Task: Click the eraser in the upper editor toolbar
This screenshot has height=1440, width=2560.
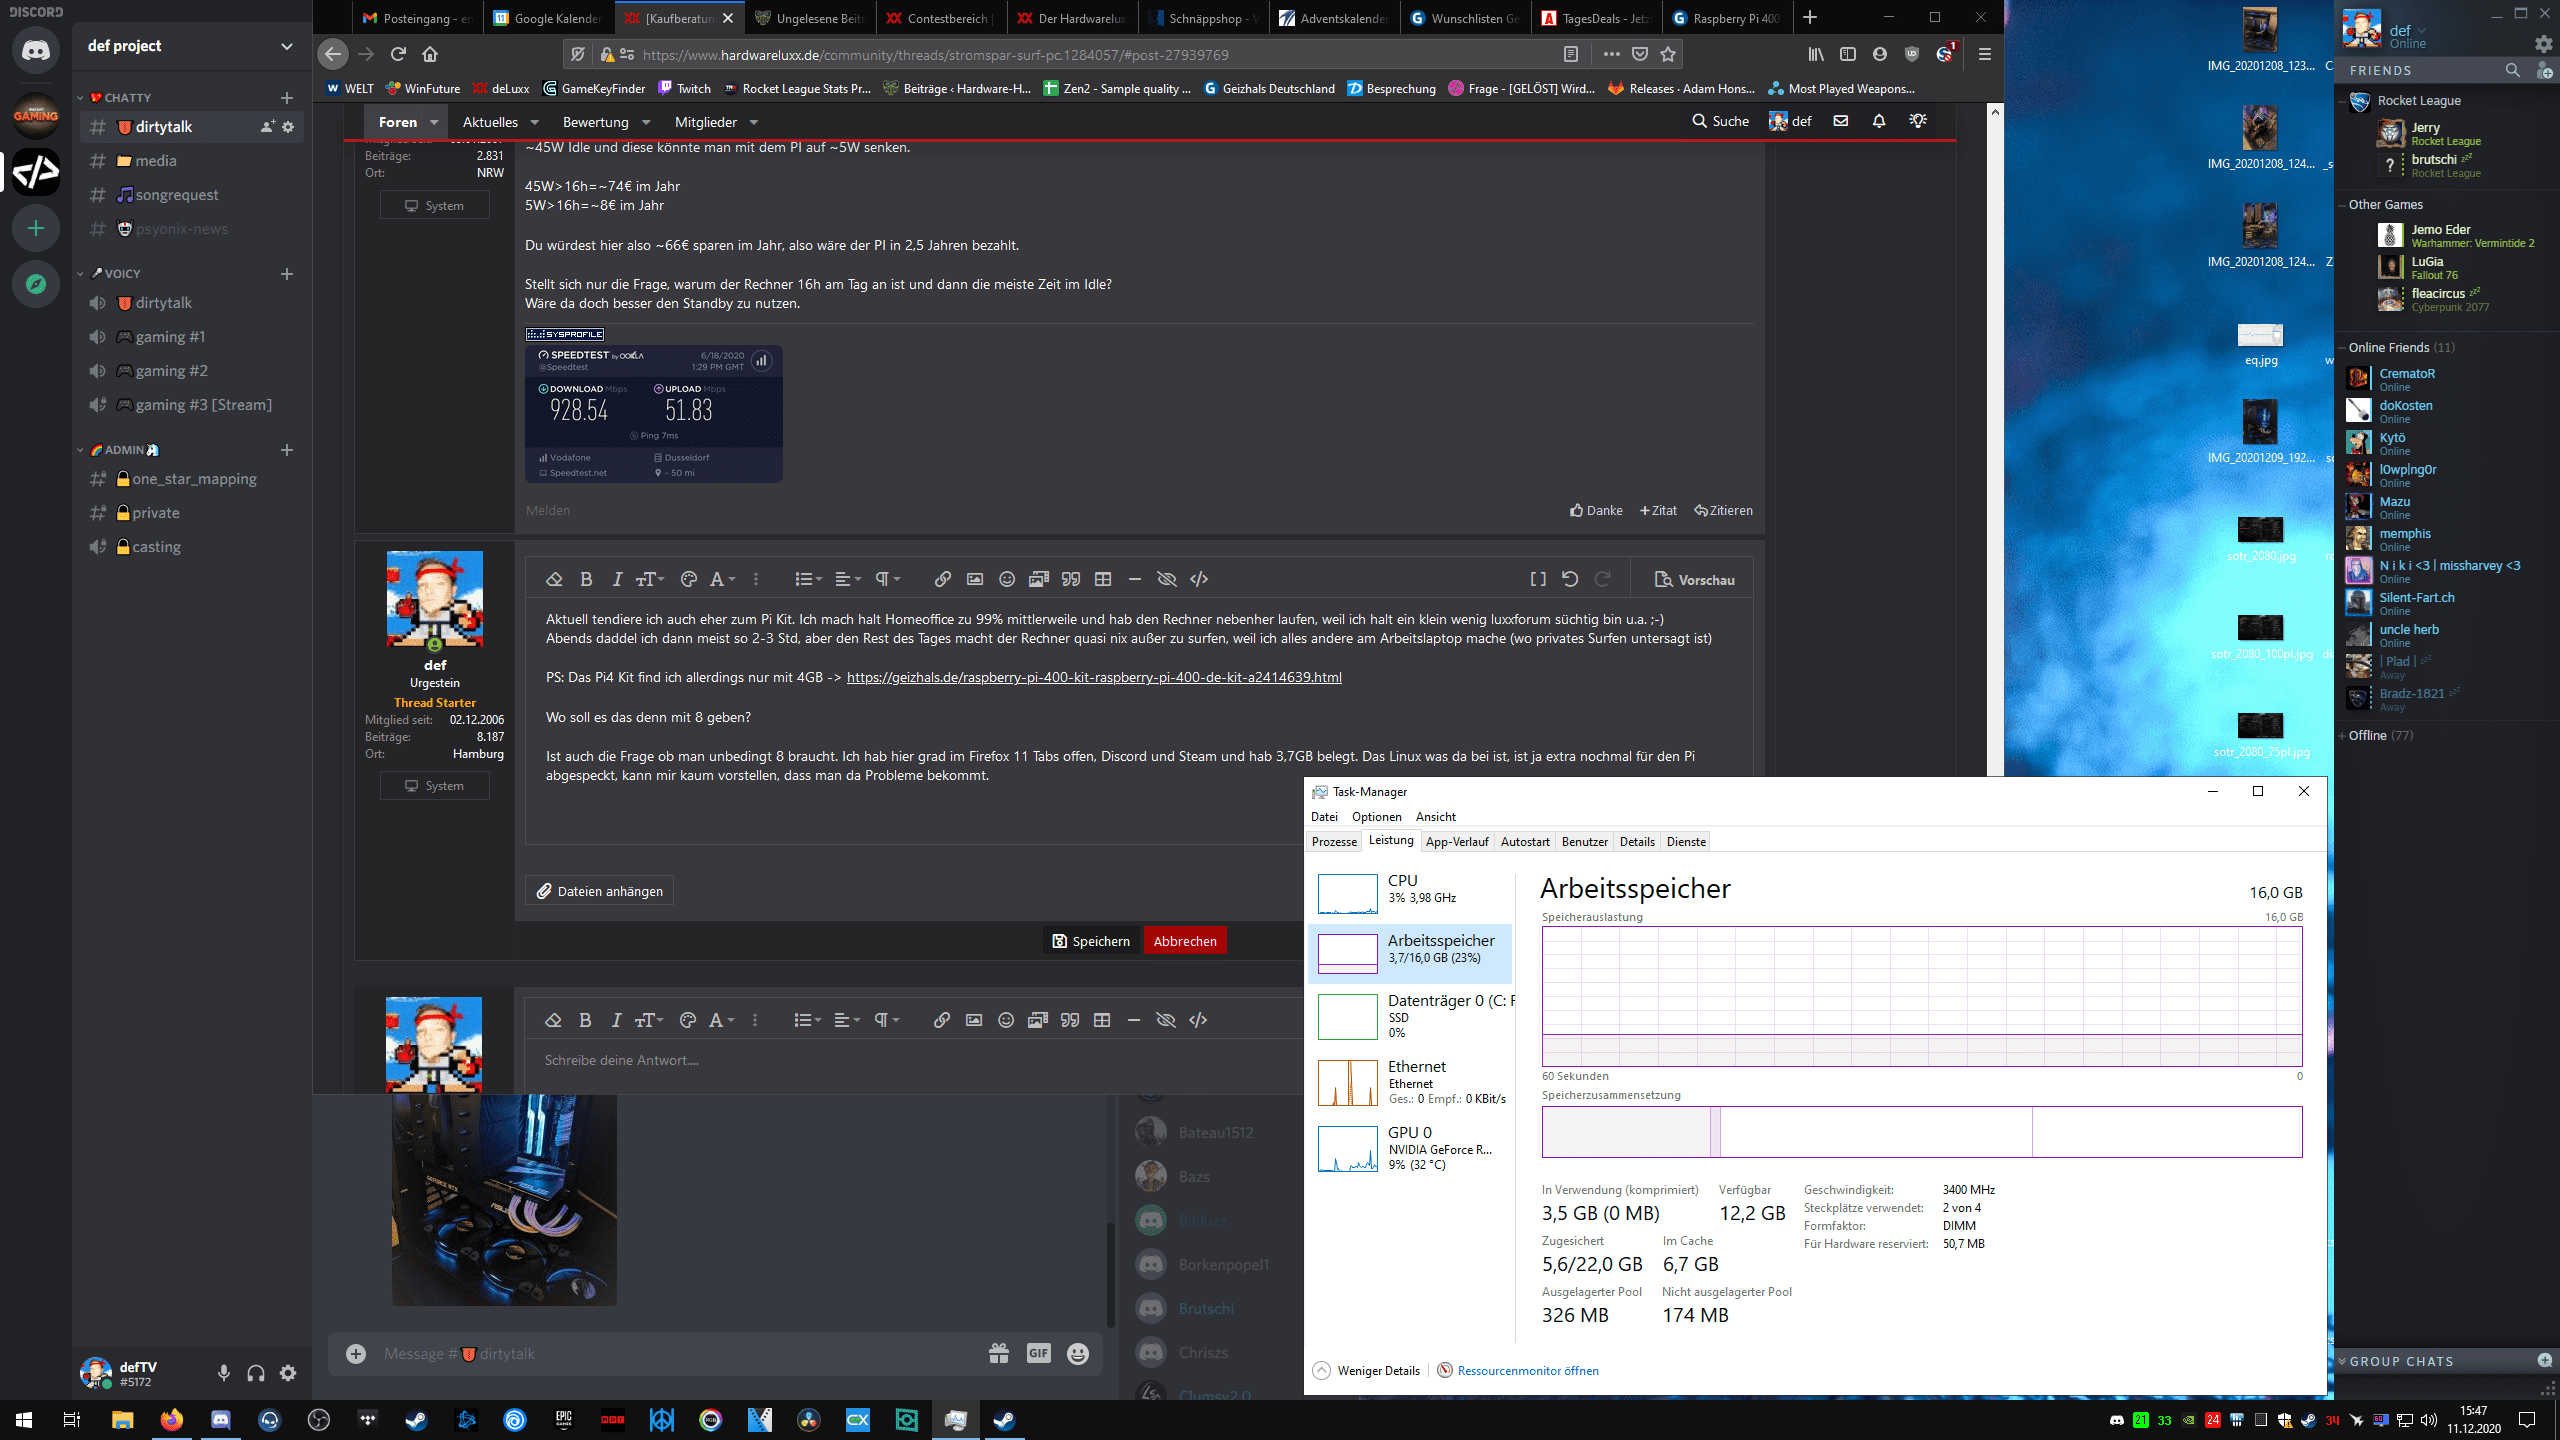Action: pyautogui.click(x=554, y=579)
